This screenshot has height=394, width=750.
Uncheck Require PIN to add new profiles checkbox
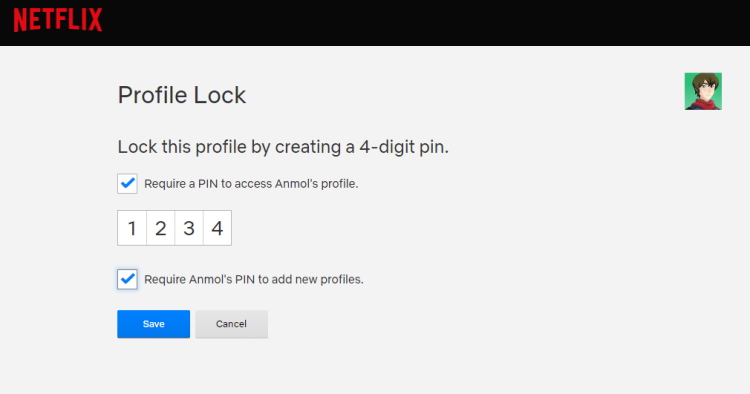tap(127, 279)
